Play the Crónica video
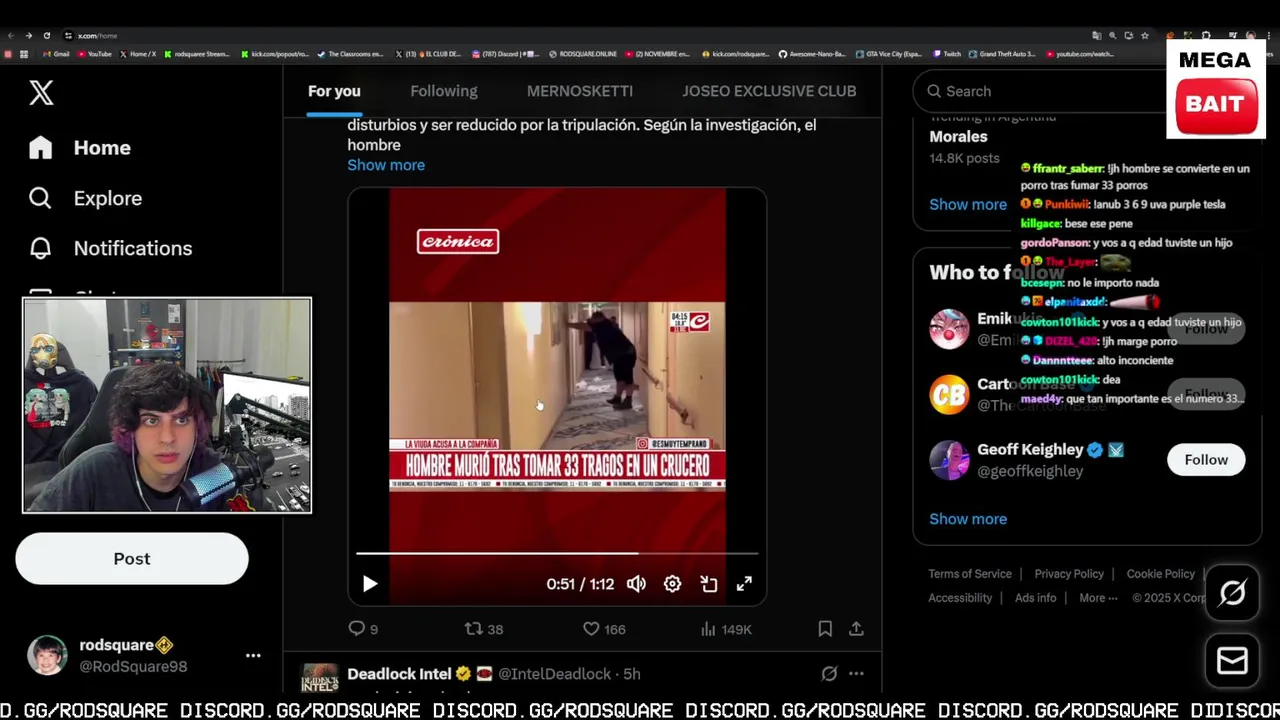The height and width of the screenshot is (720, 1280). (370, 584)
